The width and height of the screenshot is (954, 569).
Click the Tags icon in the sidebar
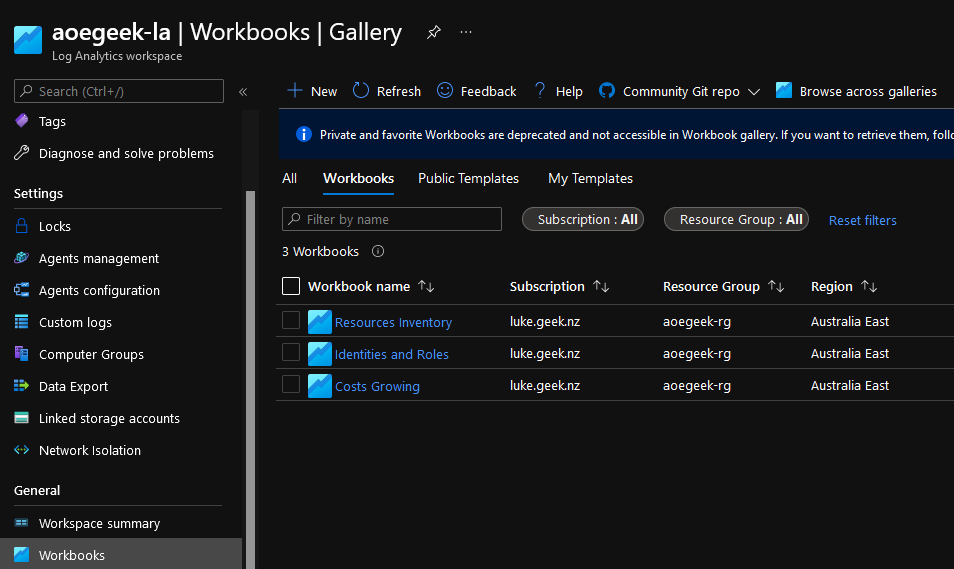[21, 121]
